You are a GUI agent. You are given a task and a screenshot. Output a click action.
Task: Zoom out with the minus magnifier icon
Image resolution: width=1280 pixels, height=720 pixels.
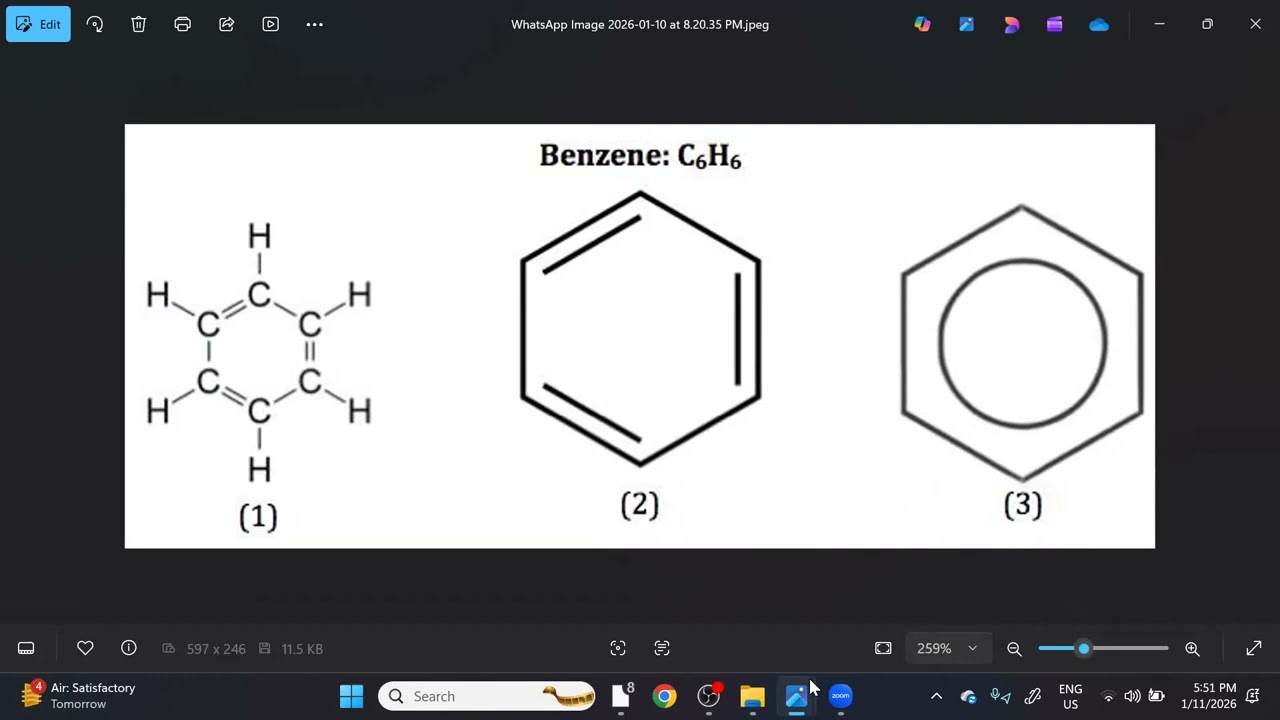point(1014,648)
